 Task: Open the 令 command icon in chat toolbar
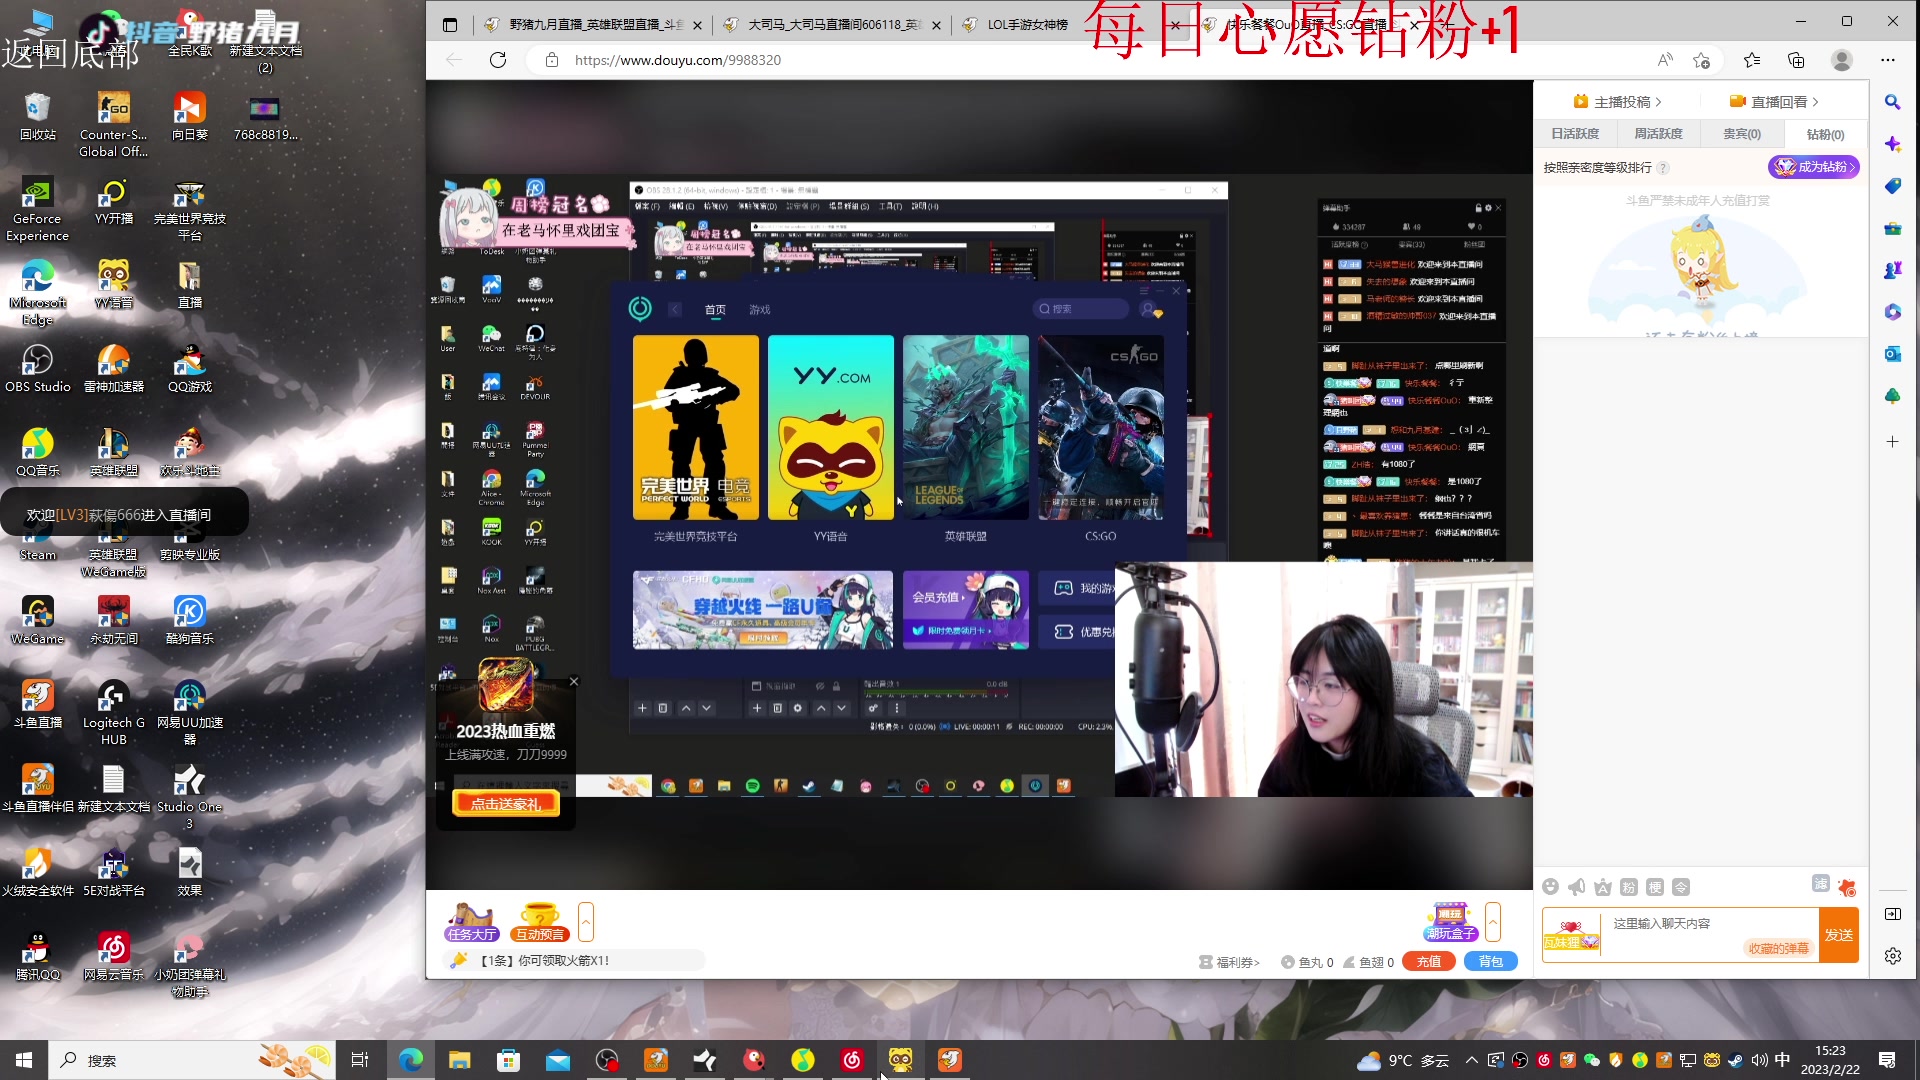1680,887
